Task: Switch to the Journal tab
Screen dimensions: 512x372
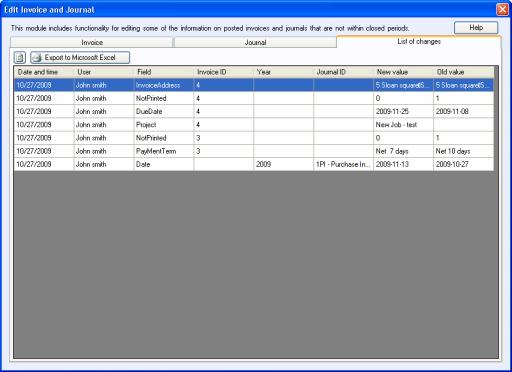Action: 255,43
